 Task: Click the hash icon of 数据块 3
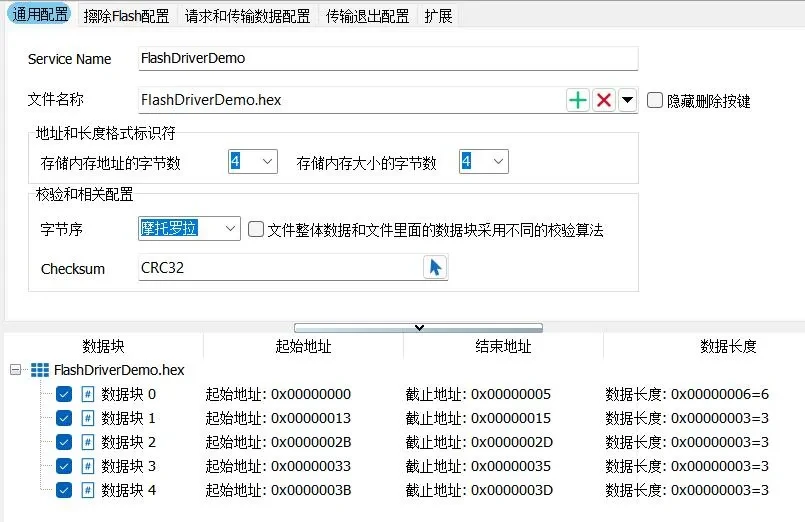[x=88, y=466]
